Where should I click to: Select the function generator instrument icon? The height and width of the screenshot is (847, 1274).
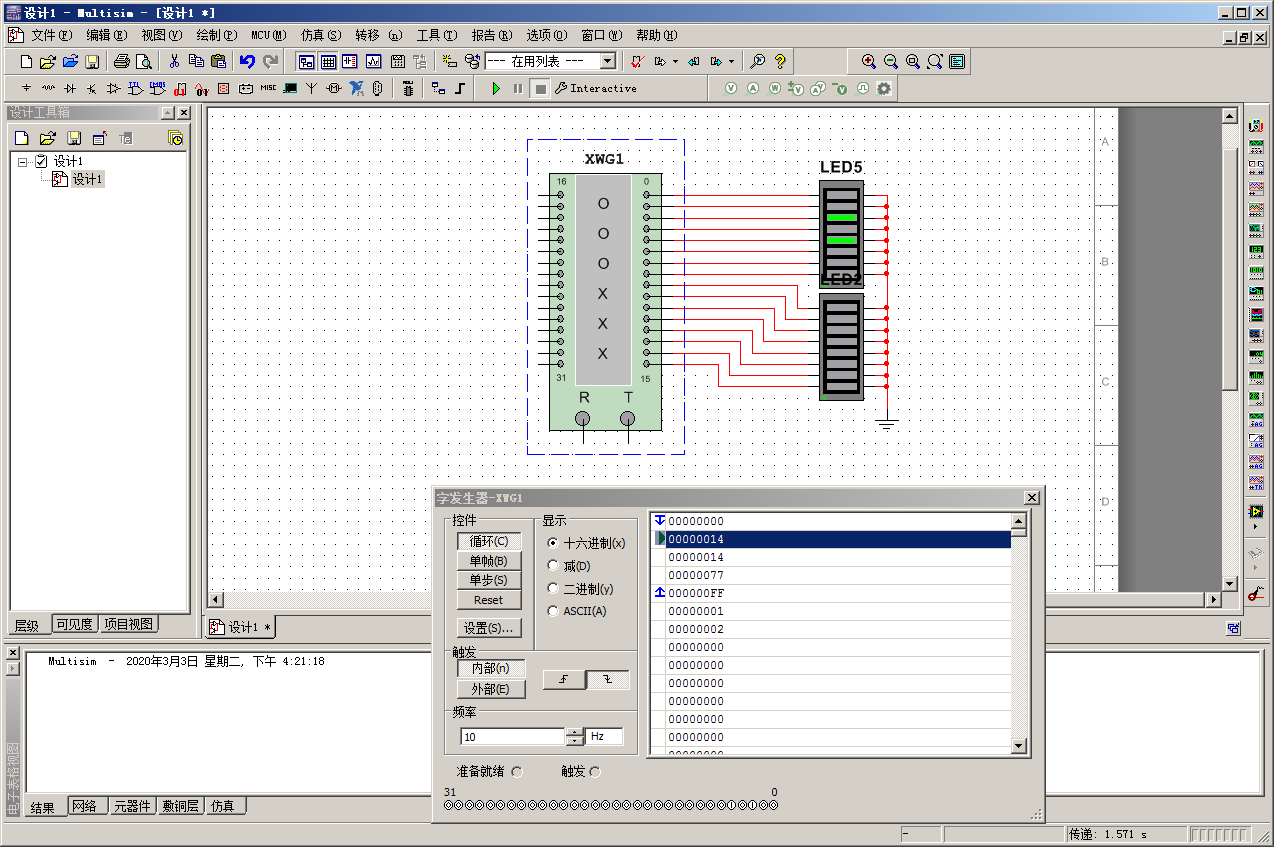[x=1256, y=144]
